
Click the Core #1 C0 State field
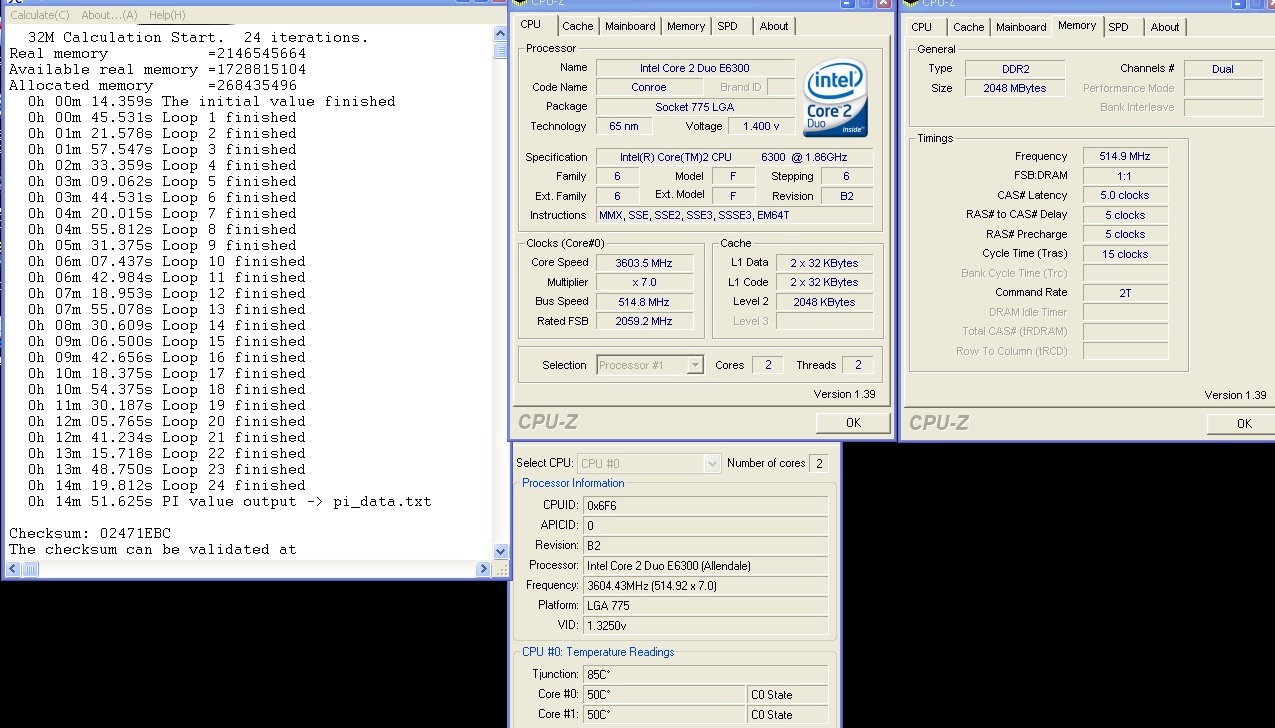pos(788,715)
